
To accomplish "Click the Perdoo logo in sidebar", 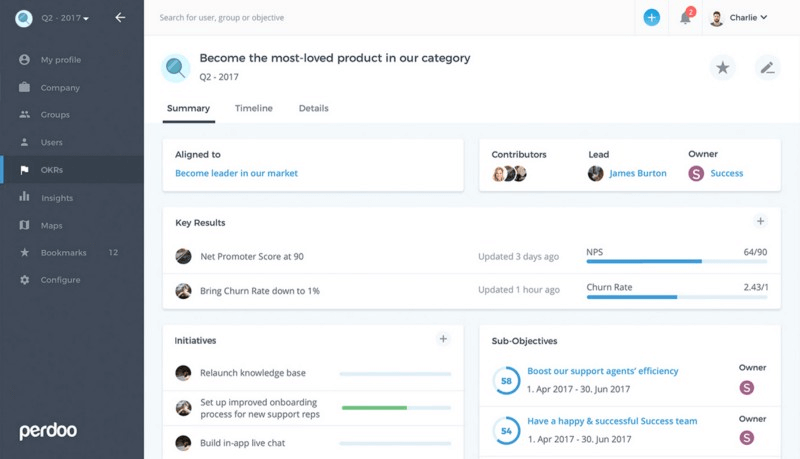I will pos(48,431).
